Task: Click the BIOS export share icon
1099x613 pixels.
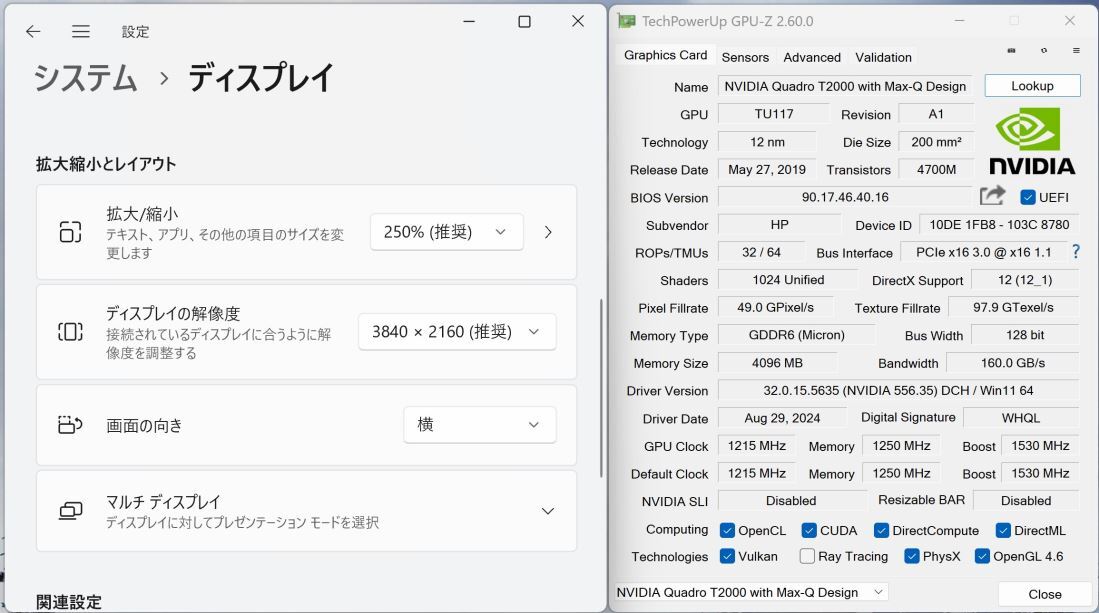Action: coord(992,196)
